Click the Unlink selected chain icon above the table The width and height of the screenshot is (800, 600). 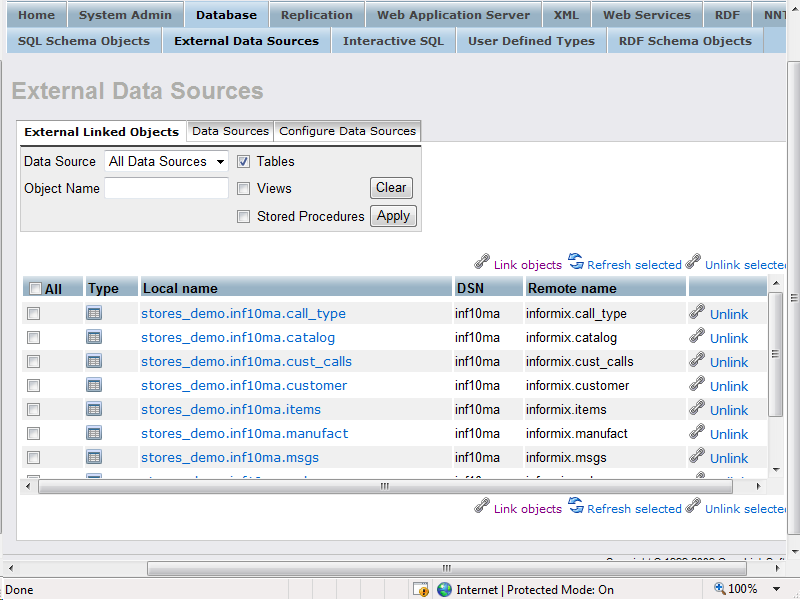(x=693, y=261)
